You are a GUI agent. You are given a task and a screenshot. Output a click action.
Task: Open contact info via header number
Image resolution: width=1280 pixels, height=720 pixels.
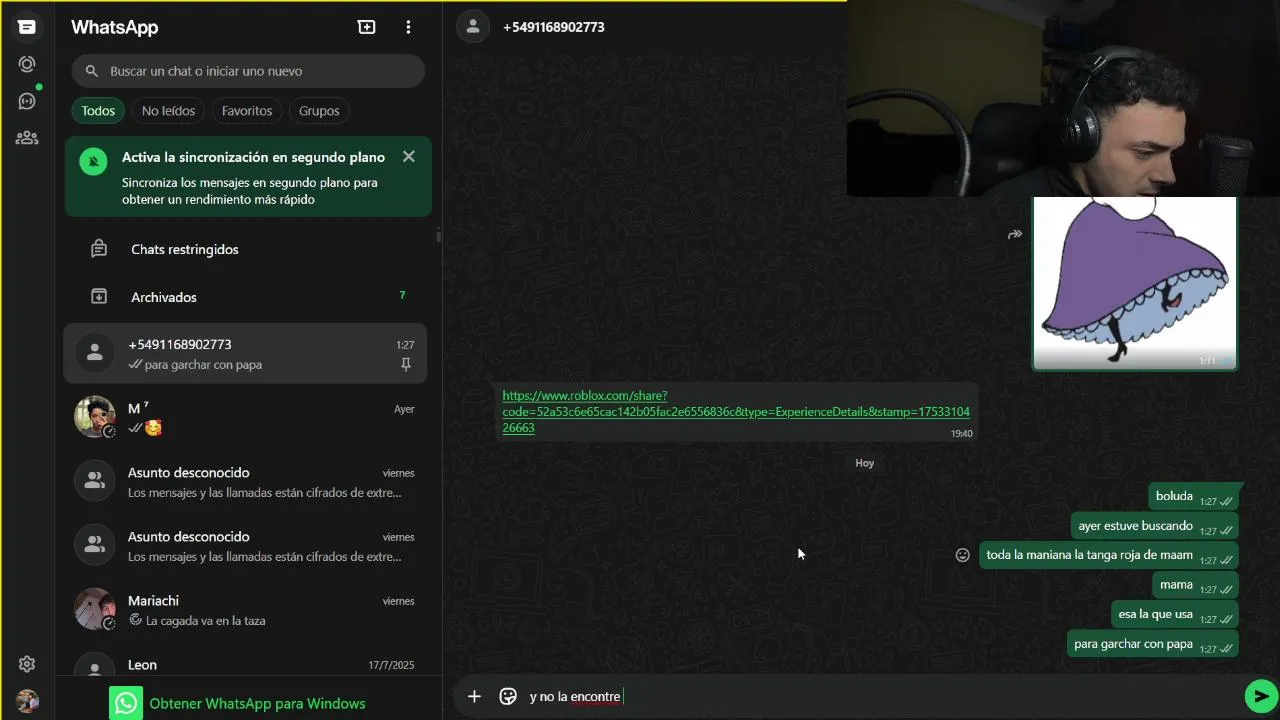554,27
